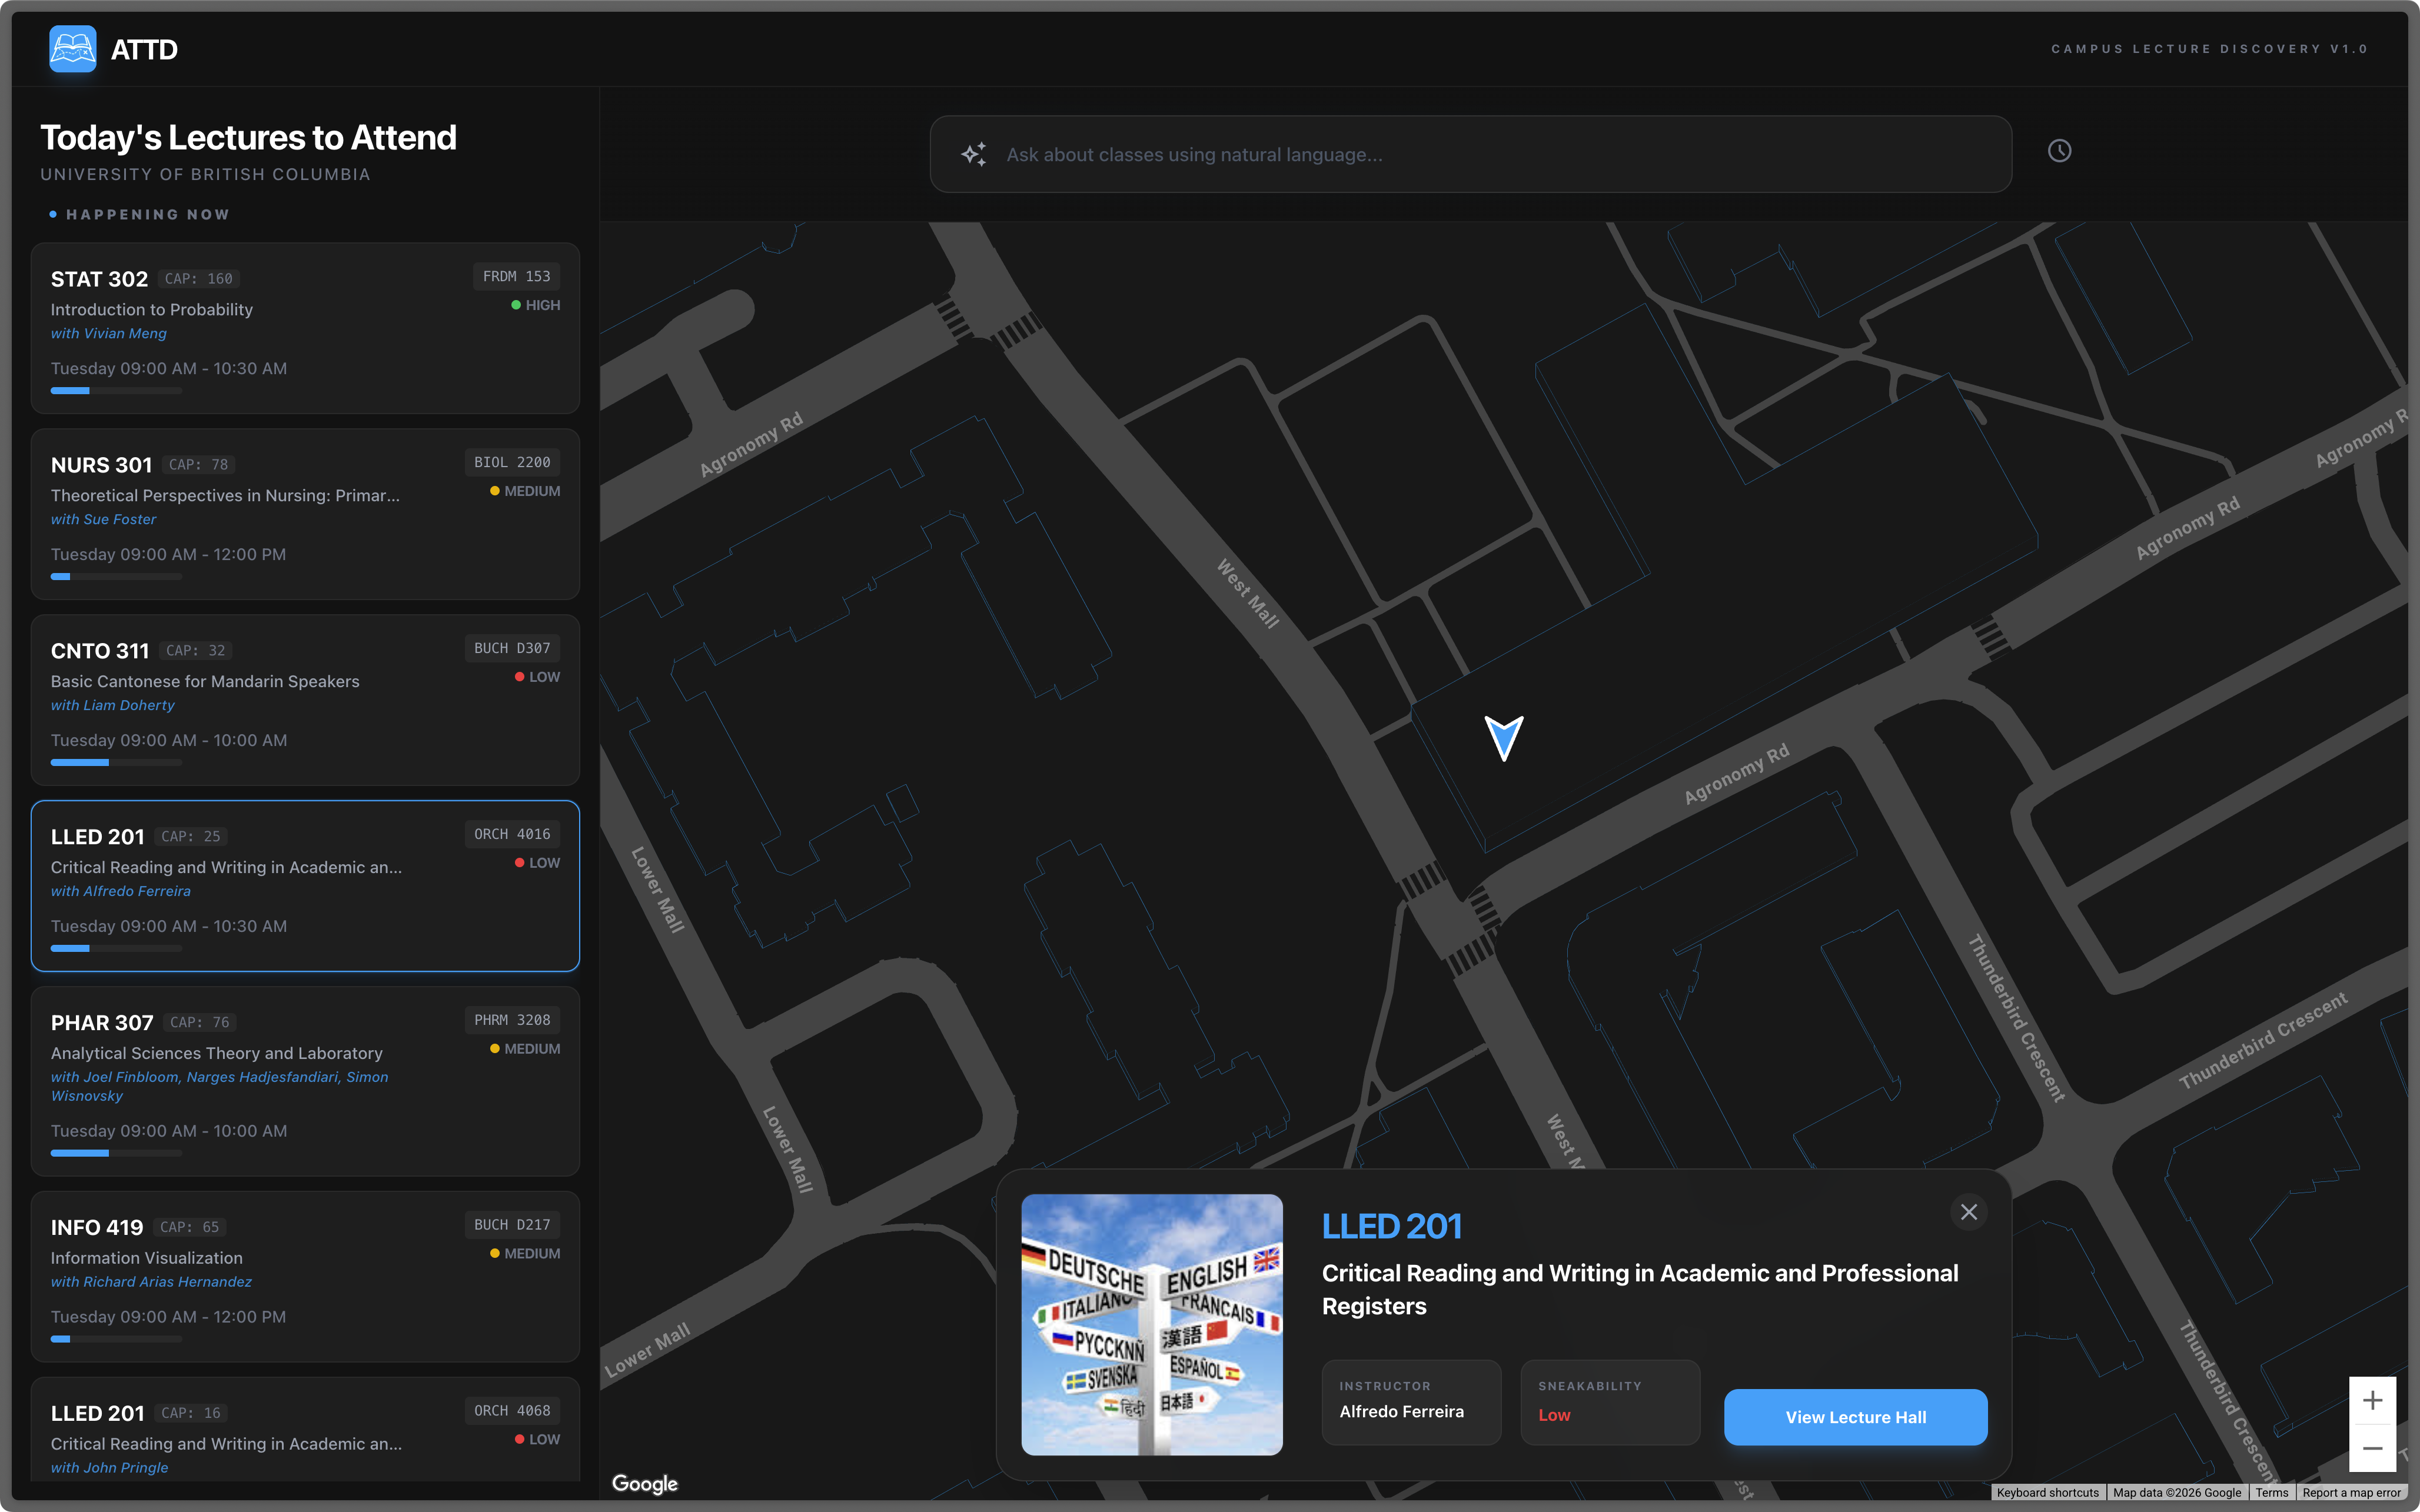Click Report a map error link
This screenshot has width=2420, height=1512.
[2351, 1492]
